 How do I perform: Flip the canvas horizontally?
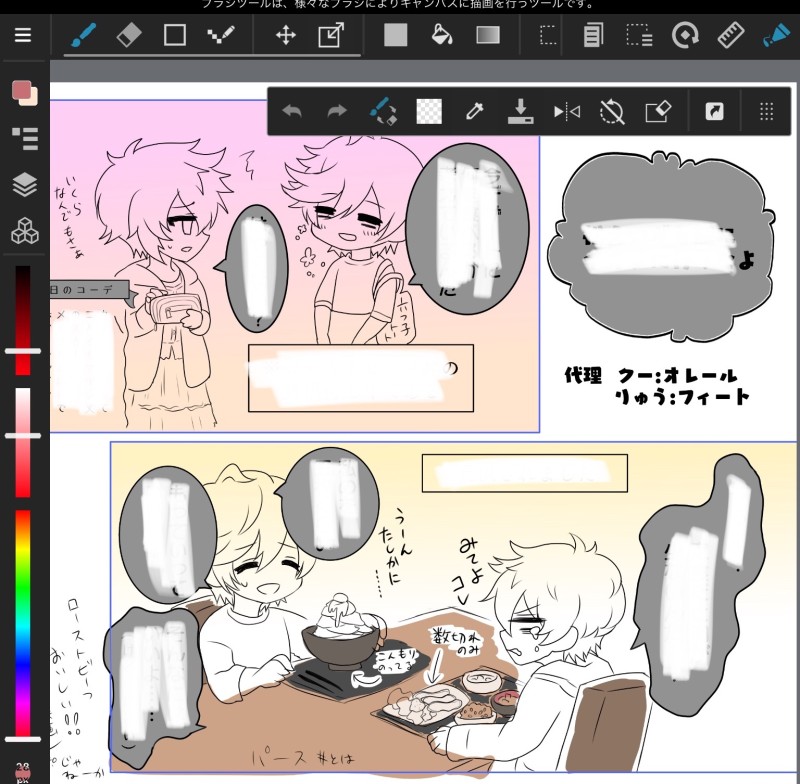[567, 111]
